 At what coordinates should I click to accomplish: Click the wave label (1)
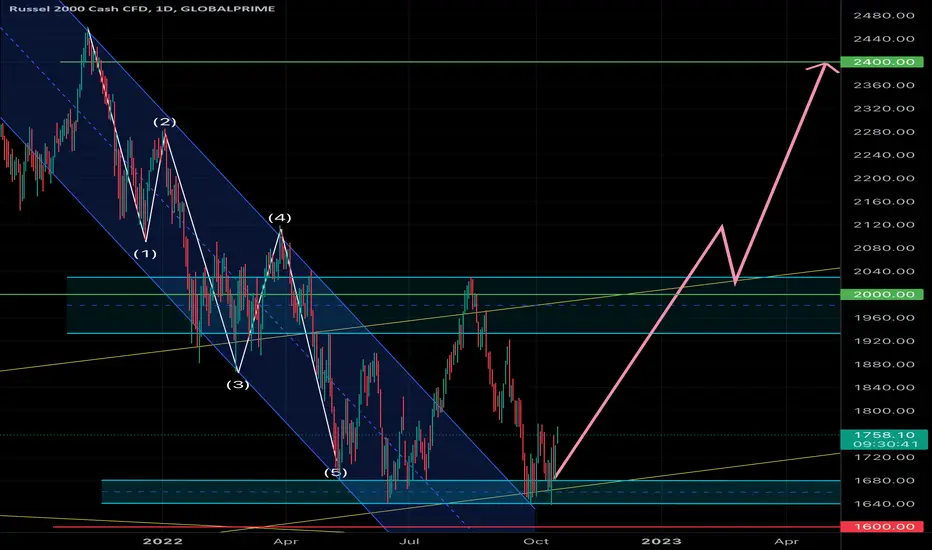point(145,254)
